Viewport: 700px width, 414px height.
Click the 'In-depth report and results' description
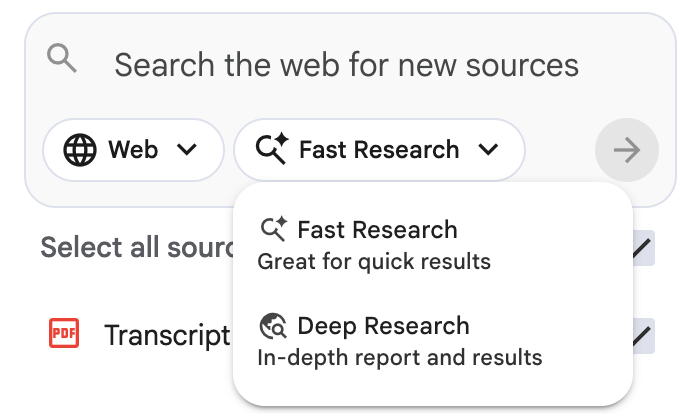399,357
